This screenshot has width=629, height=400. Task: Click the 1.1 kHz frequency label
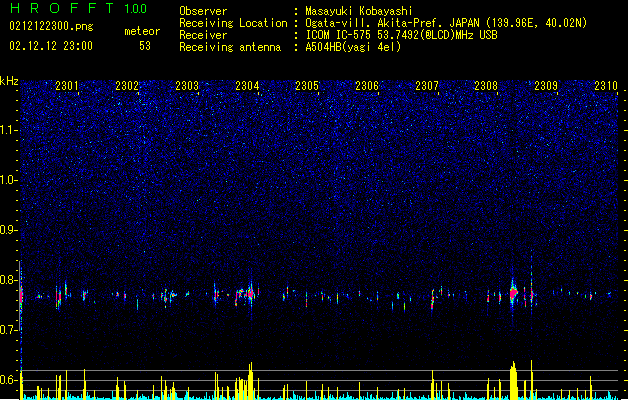click(7, 130)
